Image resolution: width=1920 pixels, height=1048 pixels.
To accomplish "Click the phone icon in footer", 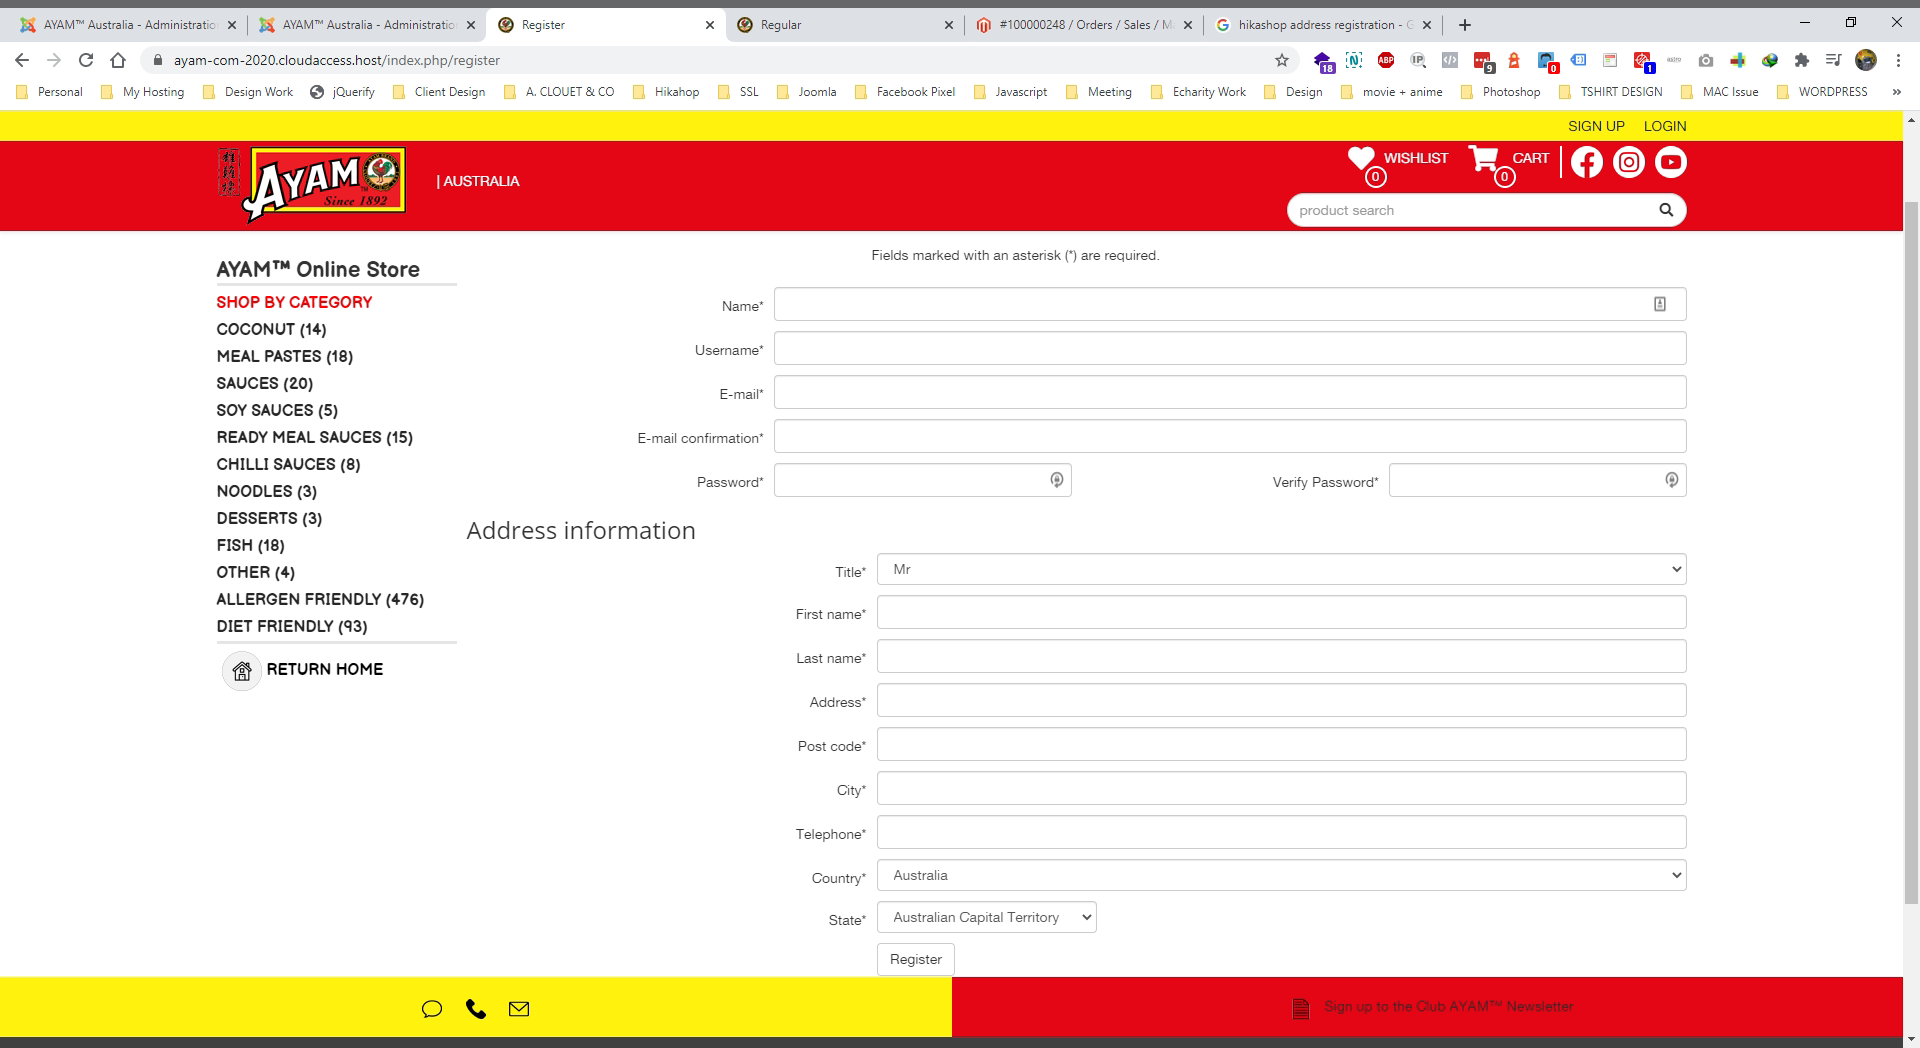I will (476, 1009).
